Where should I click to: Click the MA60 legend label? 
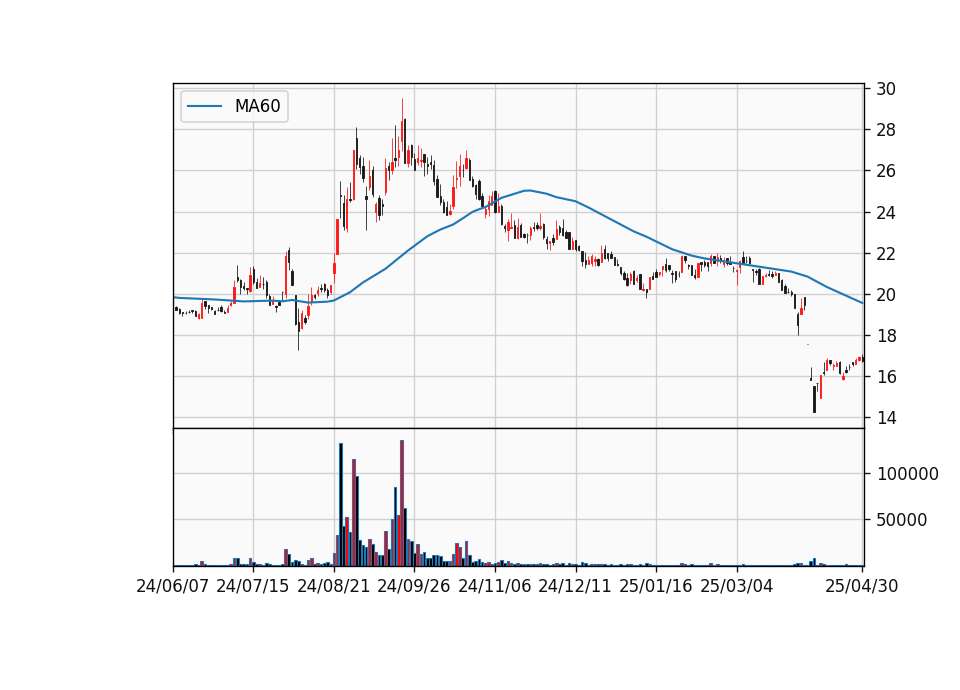[257, 106]
